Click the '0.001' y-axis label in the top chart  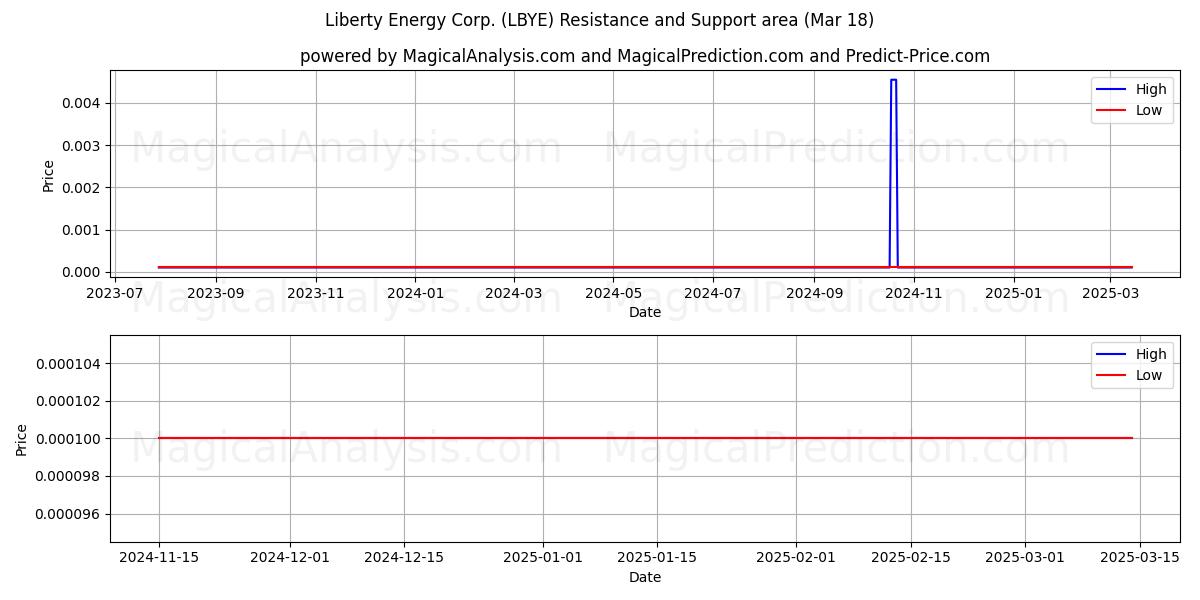[x=81, y=230]
